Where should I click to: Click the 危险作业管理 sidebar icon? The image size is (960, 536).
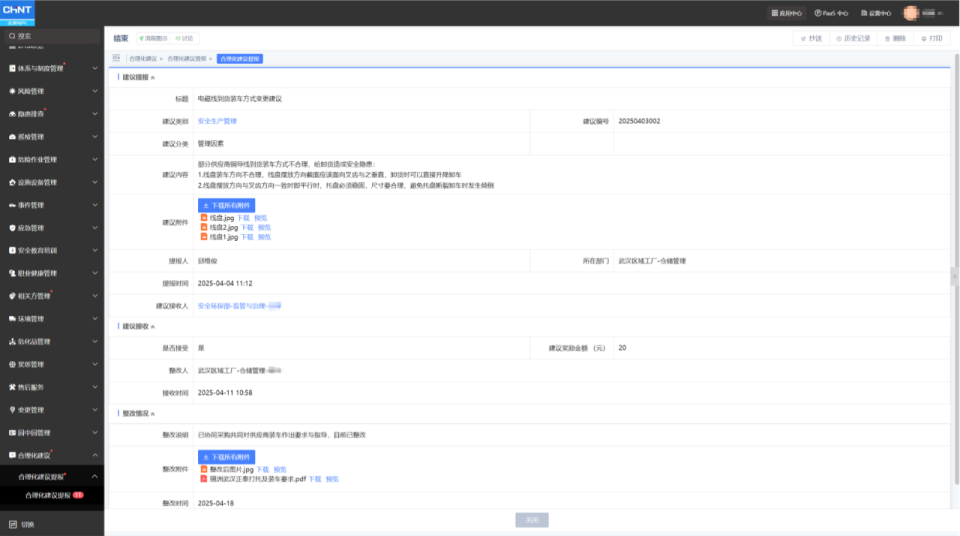[x=12, y=159]
